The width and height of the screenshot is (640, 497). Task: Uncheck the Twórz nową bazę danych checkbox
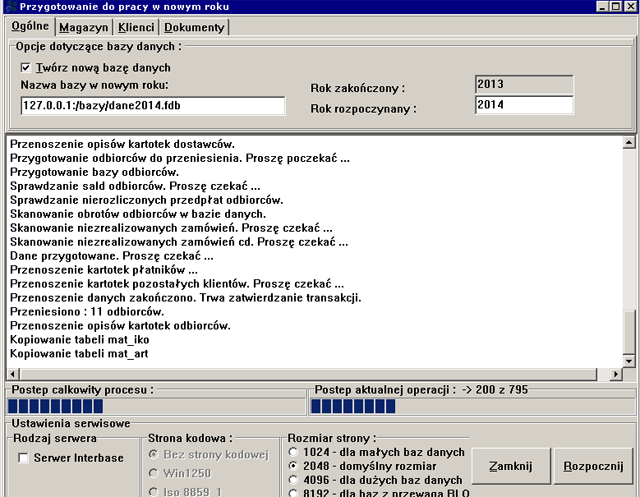[x=27, y=68]
